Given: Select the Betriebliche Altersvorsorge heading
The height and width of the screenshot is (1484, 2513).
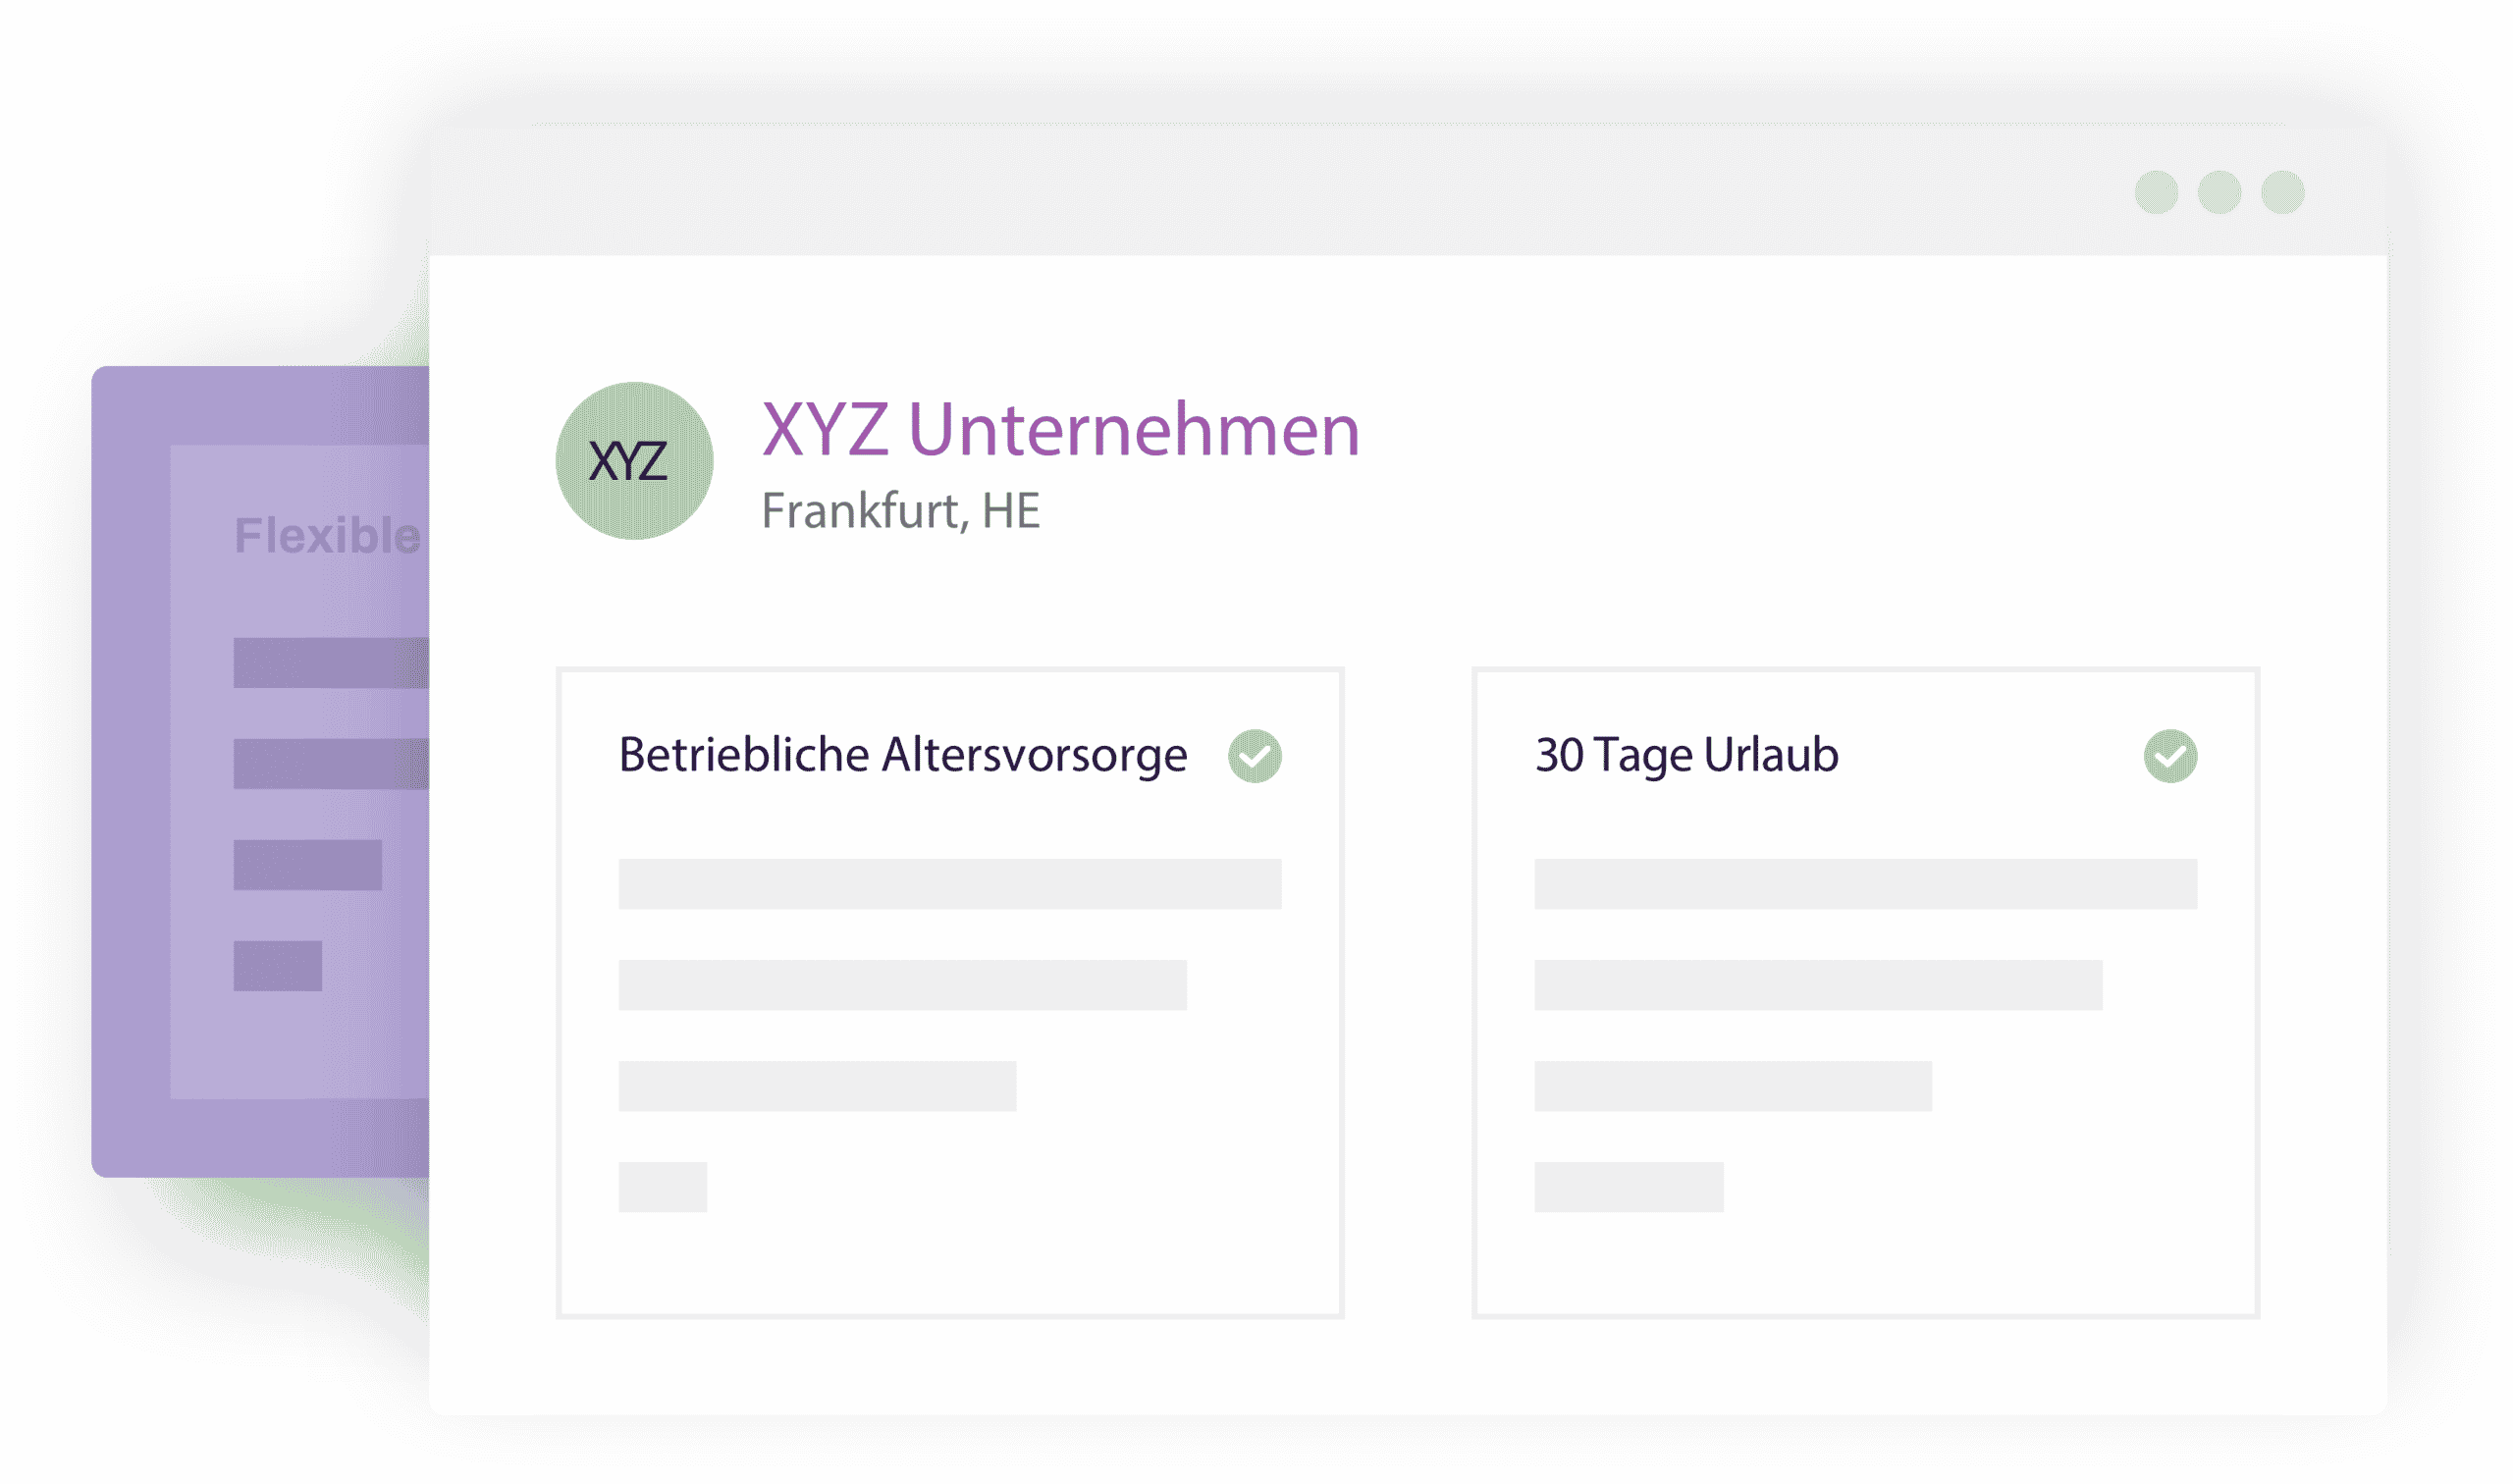Looking at the screenshot, I should (902, 755).
